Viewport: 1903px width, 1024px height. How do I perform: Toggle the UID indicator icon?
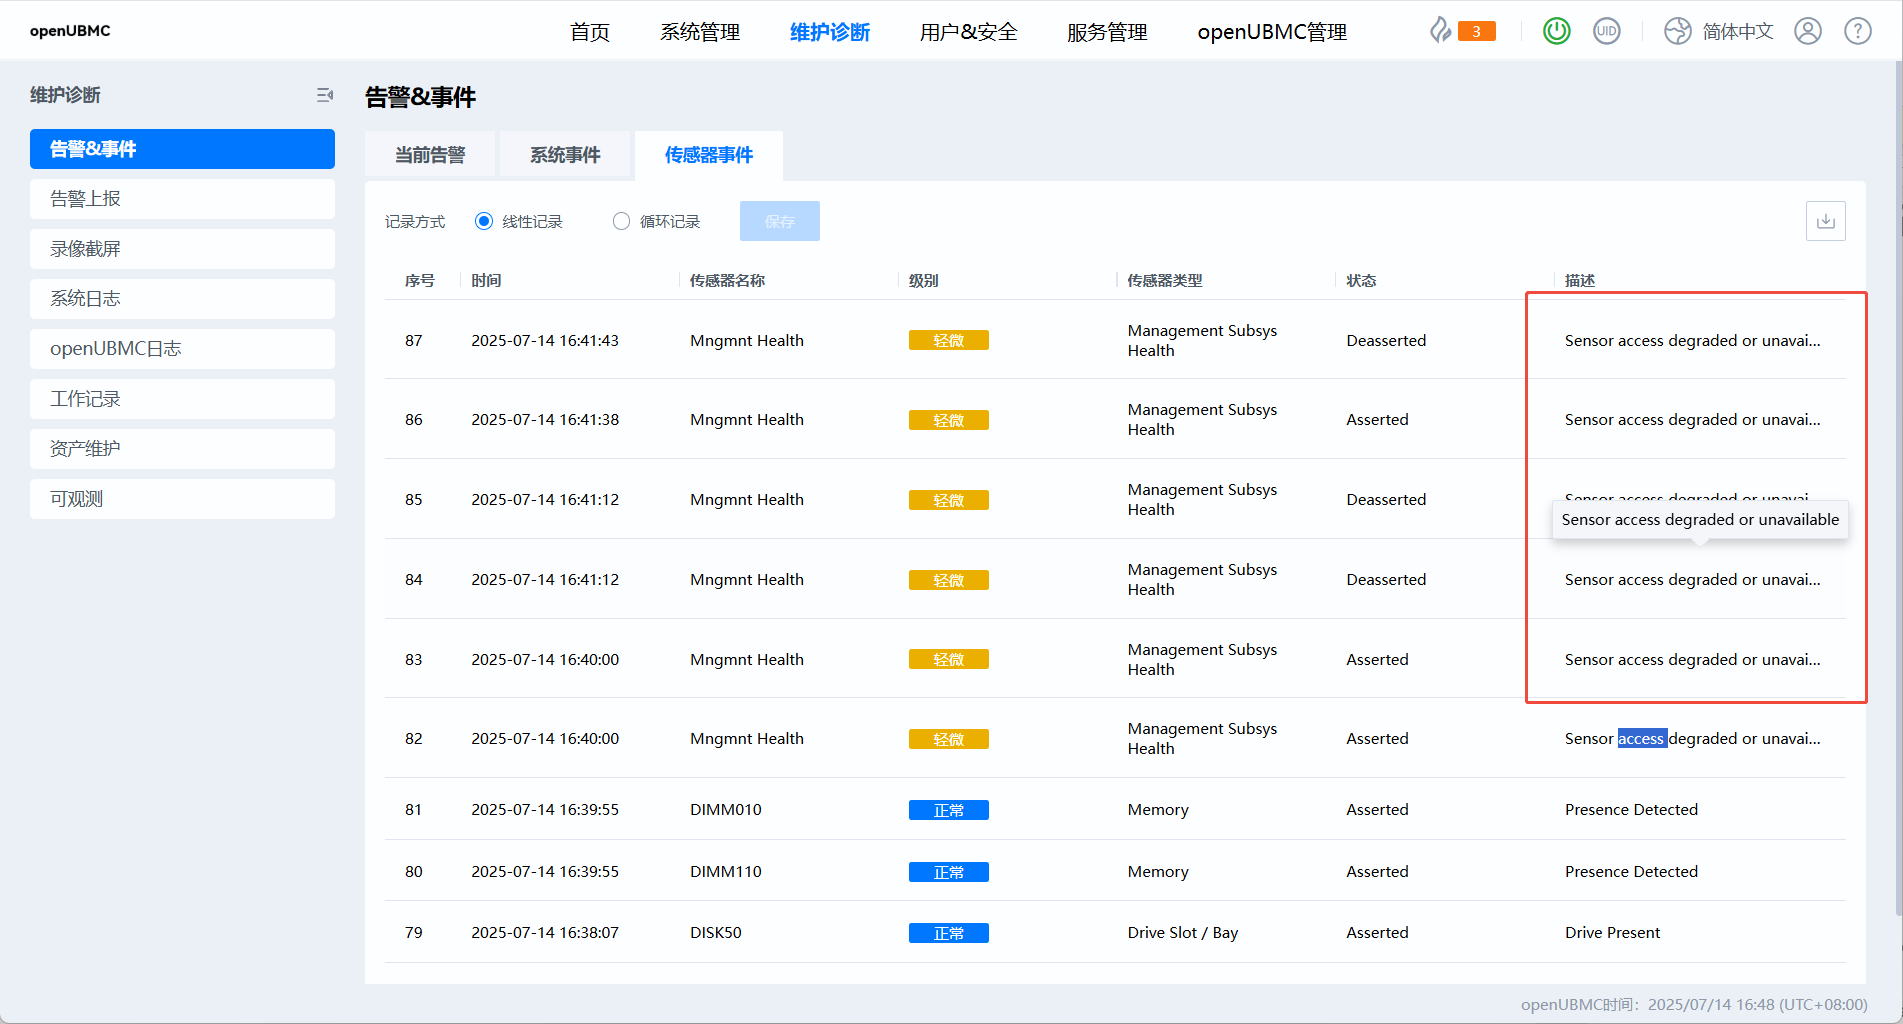pyautogui.click(x=1606, y=31)
